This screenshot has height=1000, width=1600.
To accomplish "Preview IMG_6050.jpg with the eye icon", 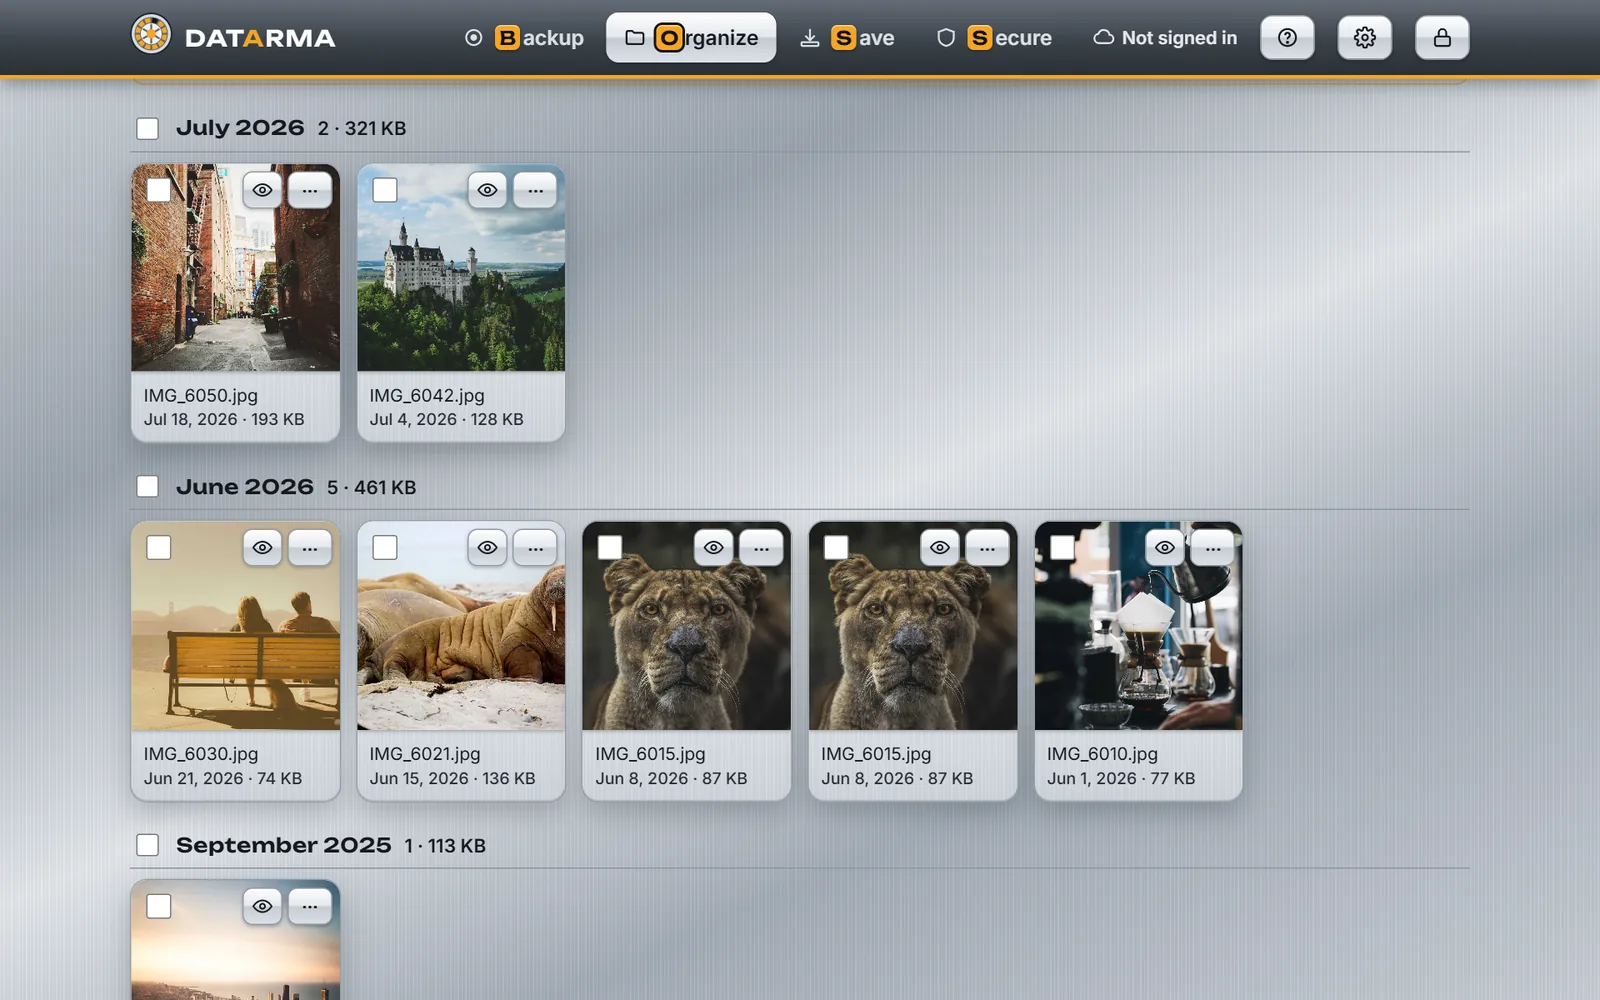I will [262, 190].
